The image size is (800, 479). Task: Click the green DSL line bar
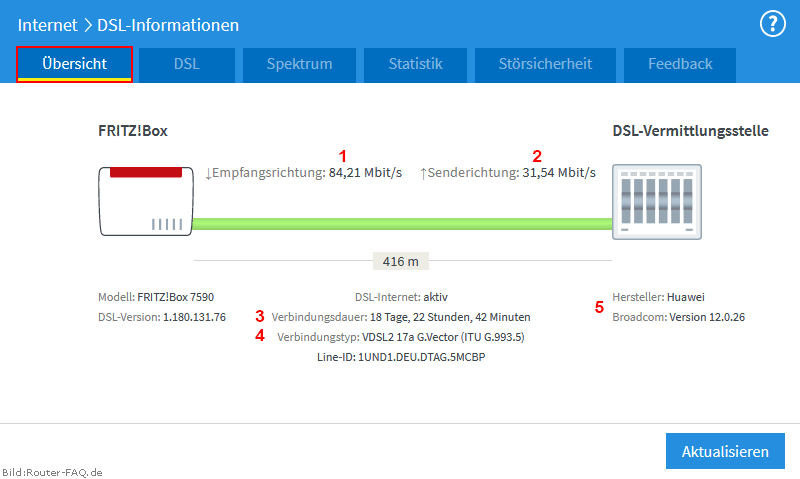[x=402, y=224]
